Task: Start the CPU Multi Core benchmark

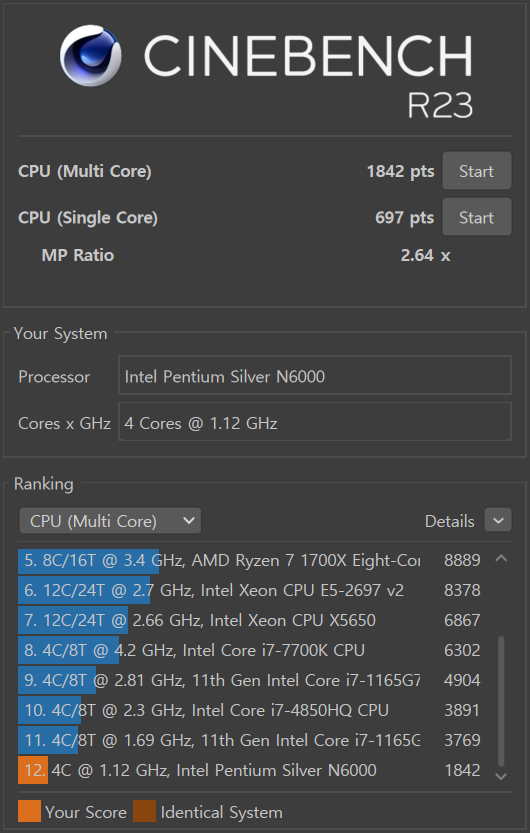Action: pos(476,171)
